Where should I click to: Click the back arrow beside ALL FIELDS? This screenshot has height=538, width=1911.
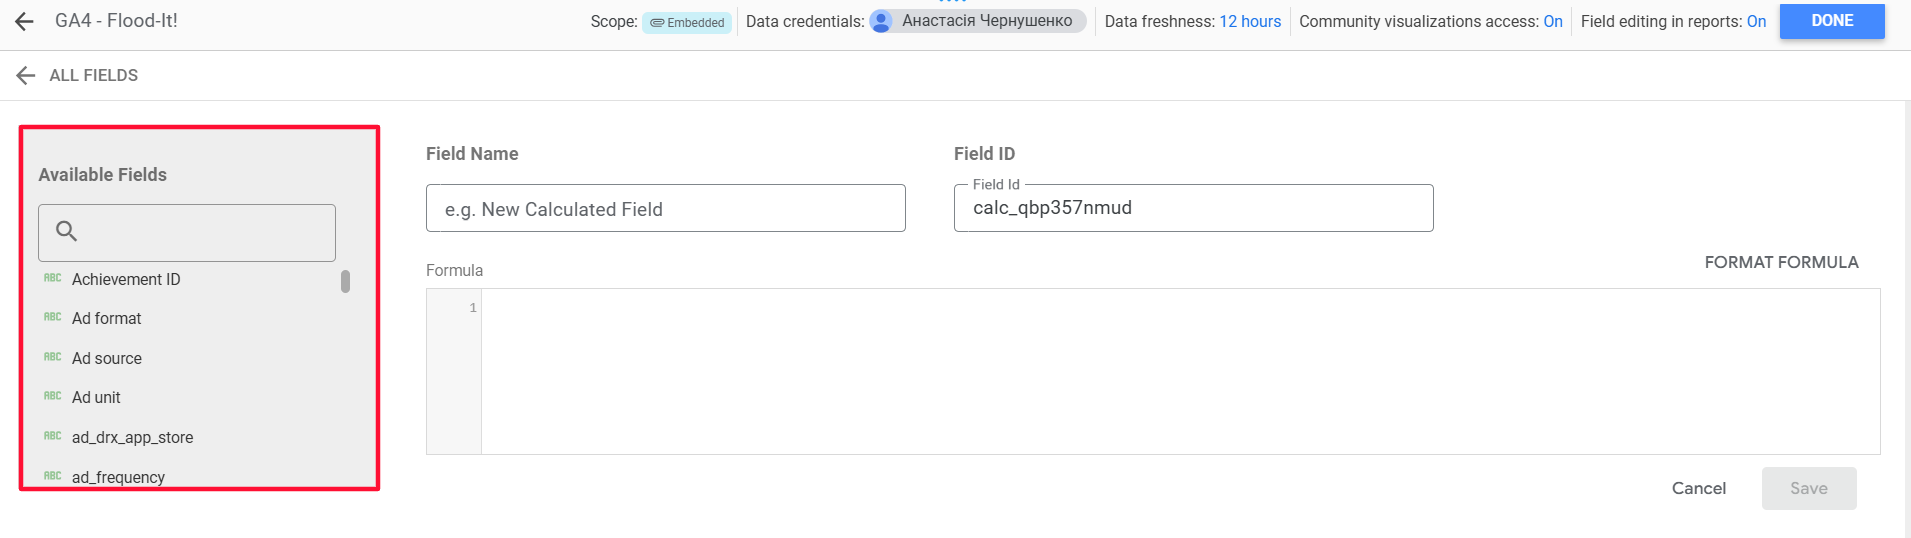pyautogui.click(x=26, y=75)
